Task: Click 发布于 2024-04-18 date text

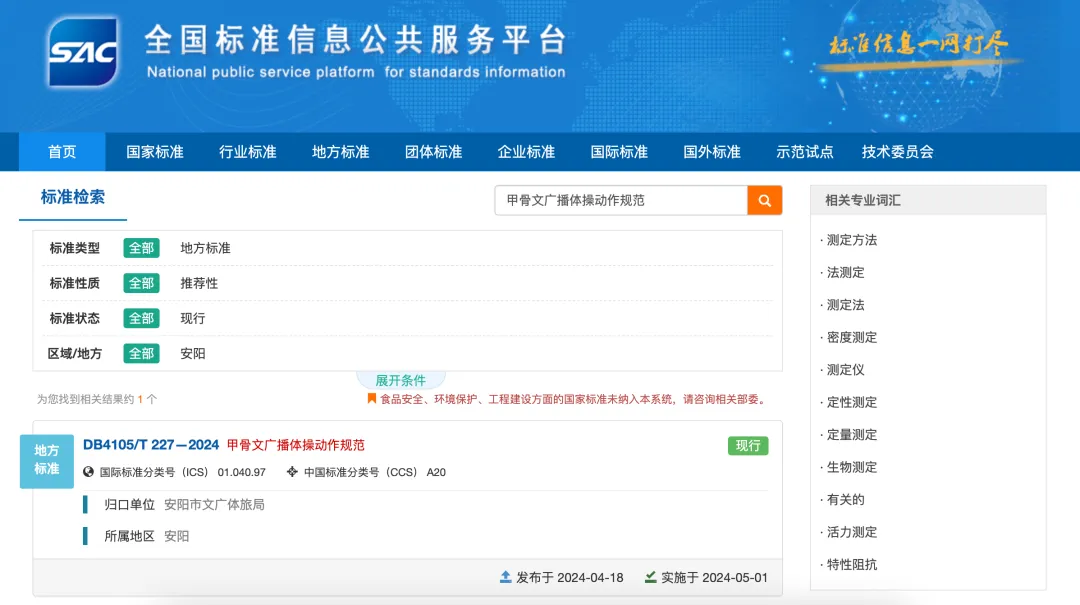Action: pos(570,577)
